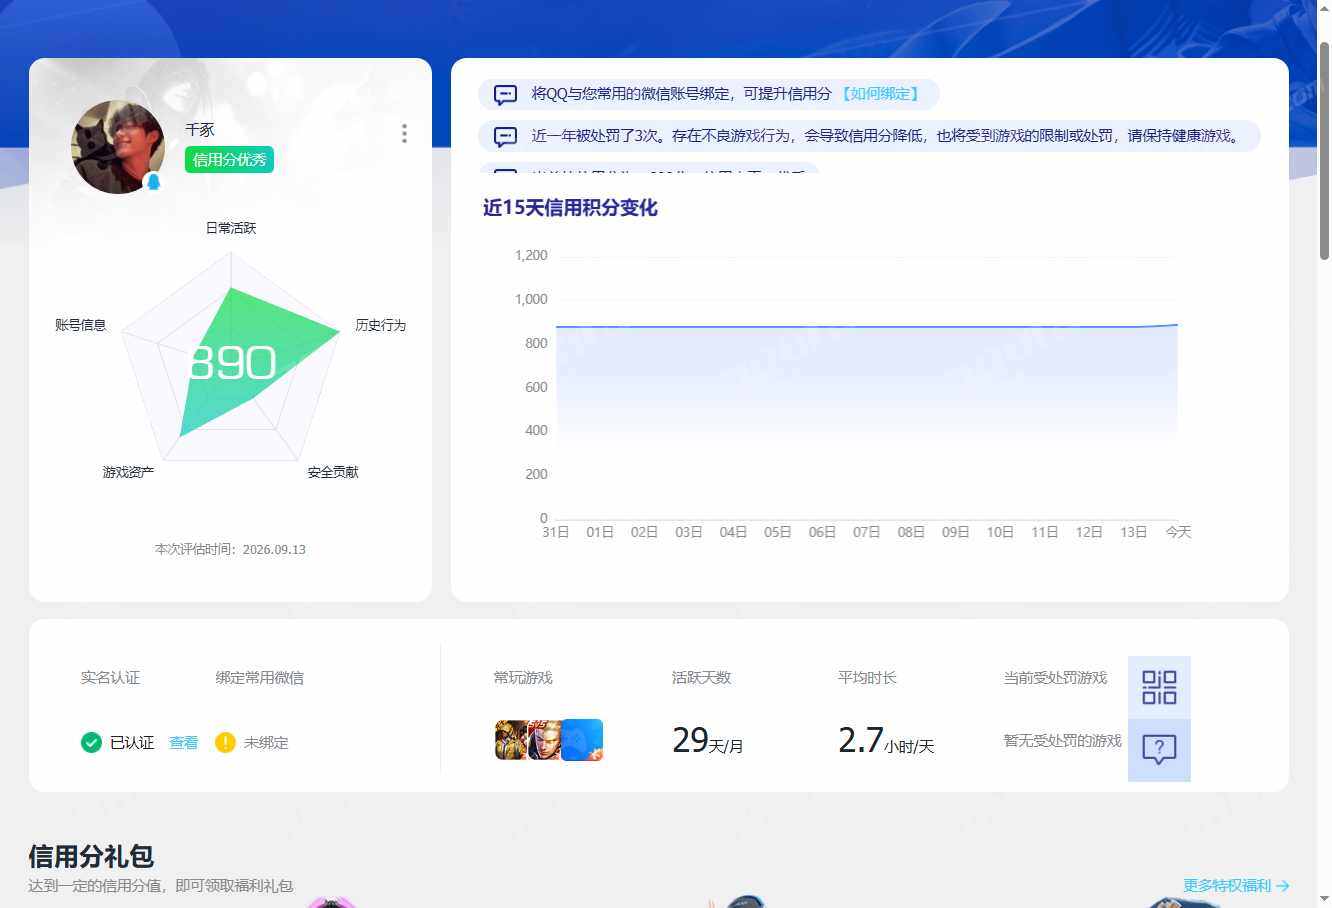Open the three-dot menu beside 千豕
The height and width of the screenshot is (908, 1332).
coord(404,134)
